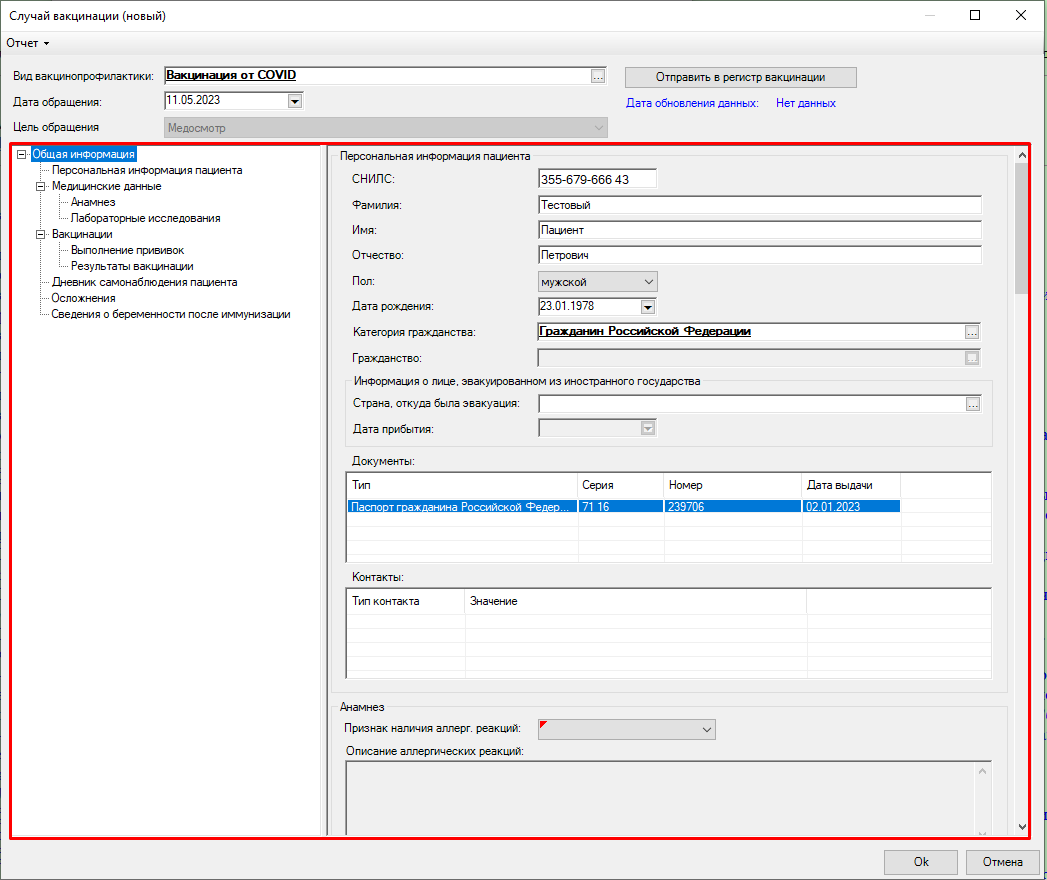1047x880 pixels.
Task: Maximize the Случай вакцинации window
Action: [x=975, y=15]
